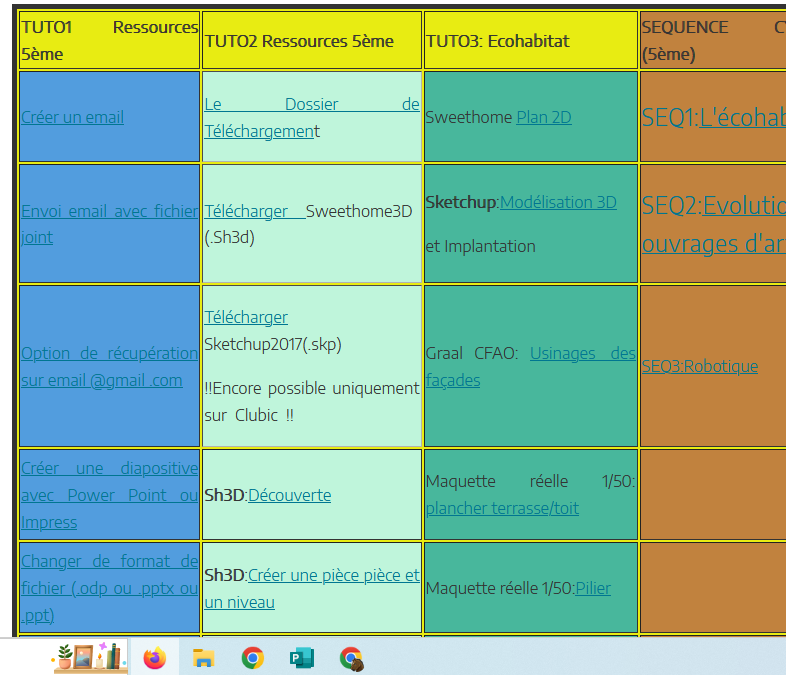Open Microsoft Publisher from the taskbar

point(302,658)
